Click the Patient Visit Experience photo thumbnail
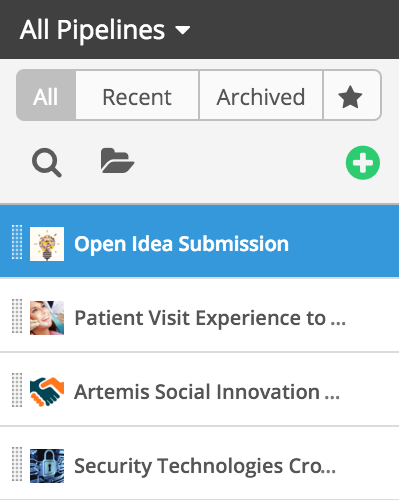This screenshot has height=500, width=399. tap(47, 318)
